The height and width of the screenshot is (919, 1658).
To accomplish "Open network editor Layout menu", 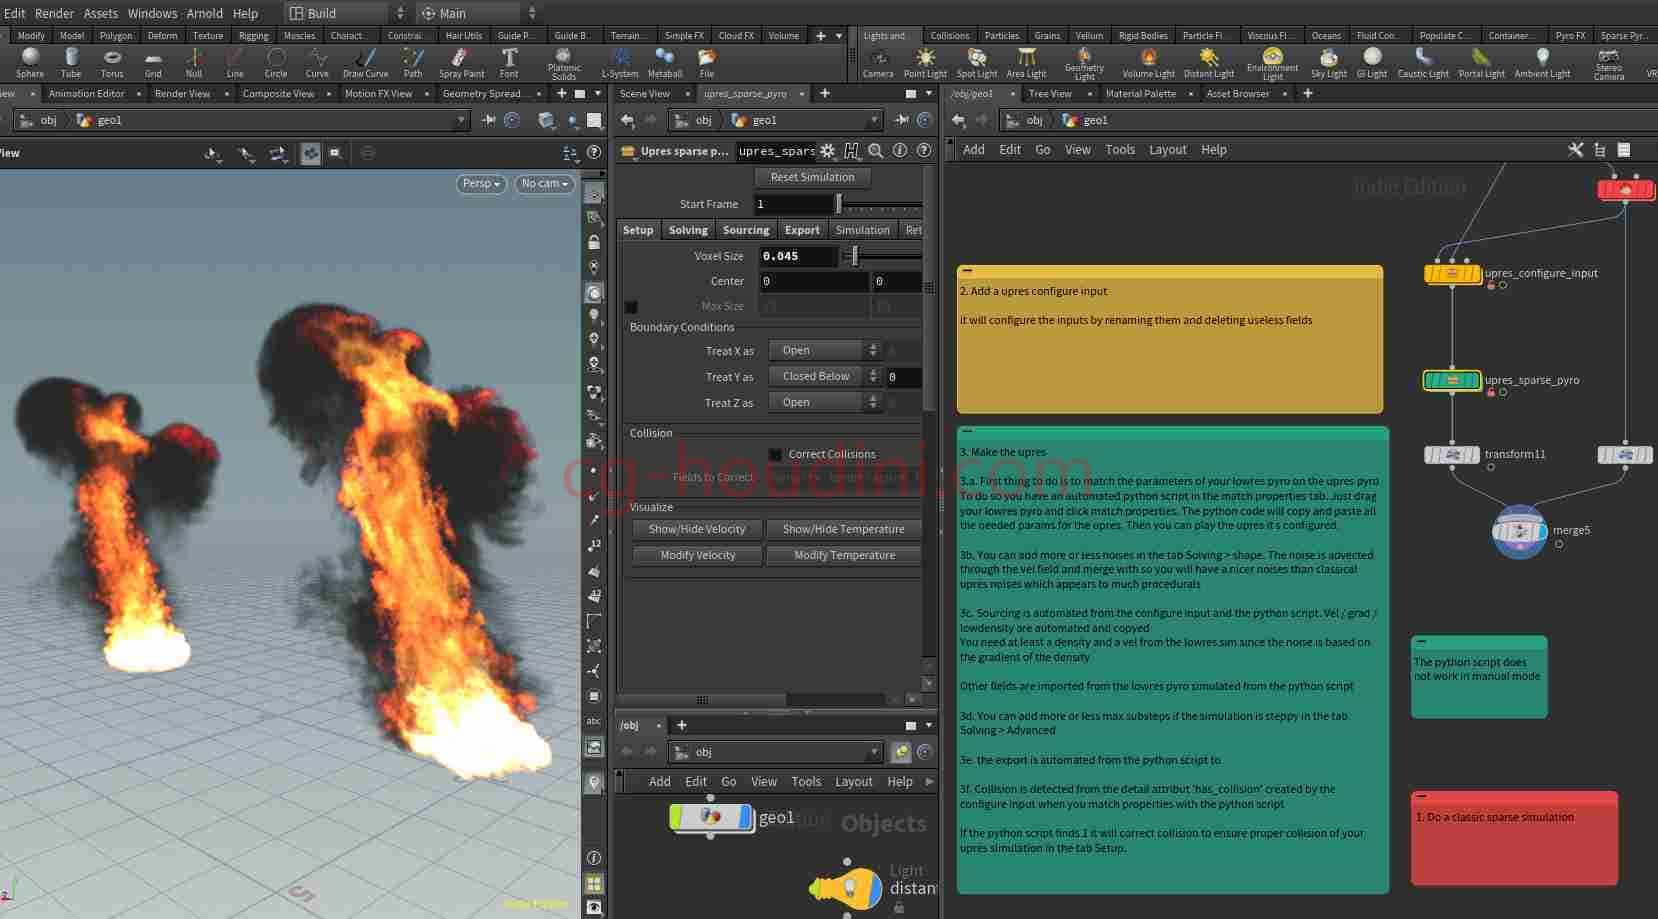I will click(x=1167, y=150).
